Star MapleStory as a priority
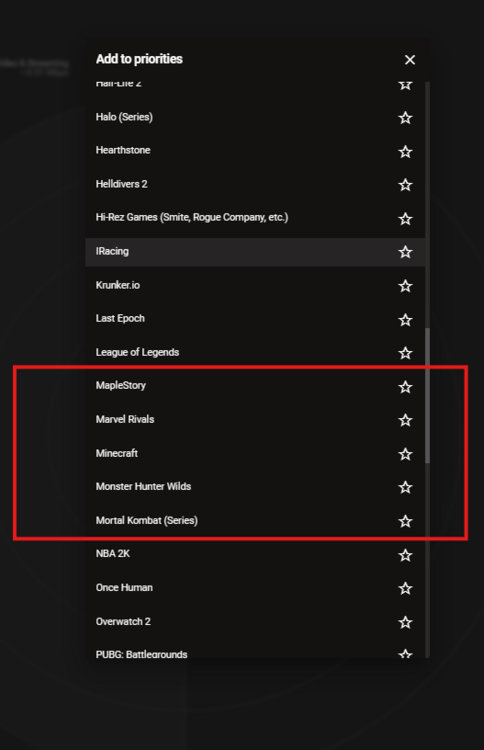484x750 pixels. (405, 386)
